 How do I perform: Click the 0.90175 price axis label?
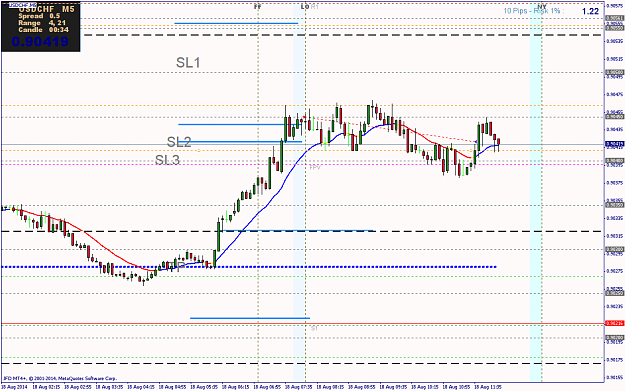point(615,360)
